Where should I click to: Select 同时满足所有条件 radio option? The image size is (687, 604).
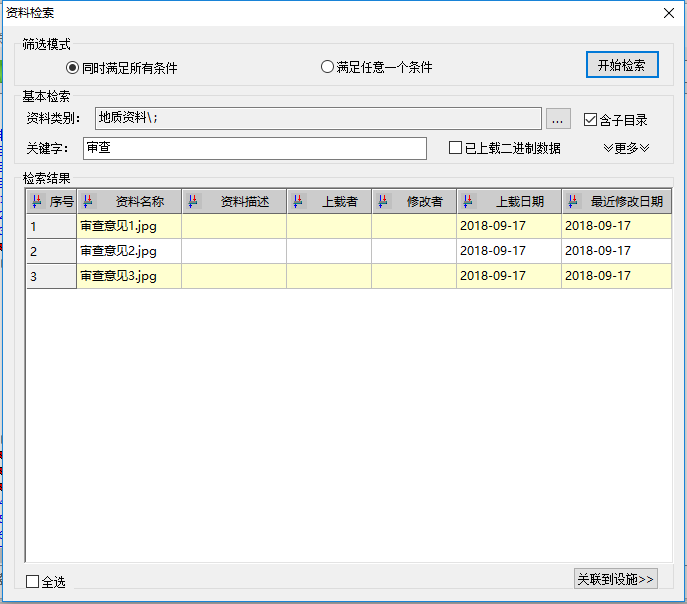[x=72, y=68]
